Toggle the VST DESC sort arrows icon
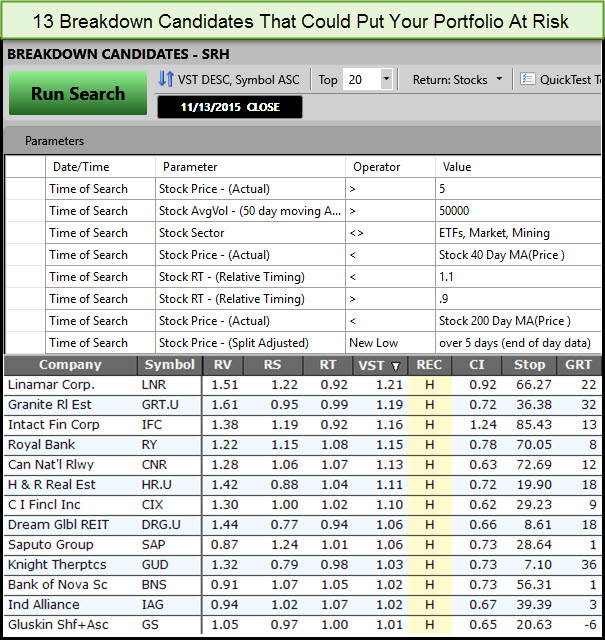Viewport: 605px width, 640px height. (166, 79)
